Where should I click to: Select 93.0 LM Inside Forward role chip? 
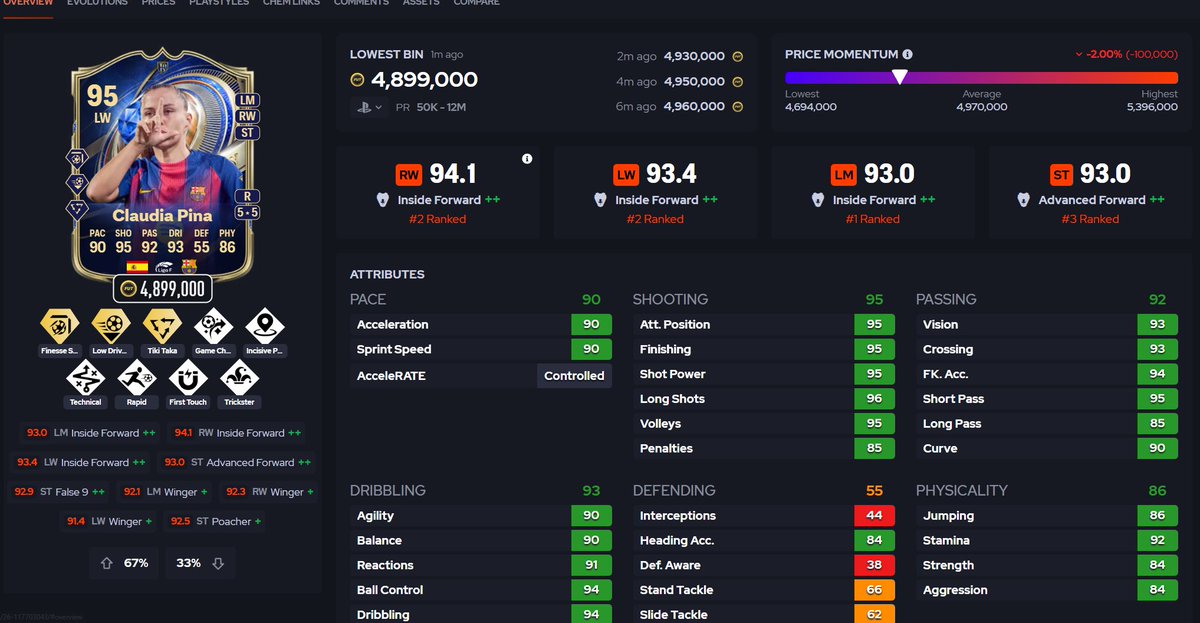pyautogui.click(x=91, y=433)
